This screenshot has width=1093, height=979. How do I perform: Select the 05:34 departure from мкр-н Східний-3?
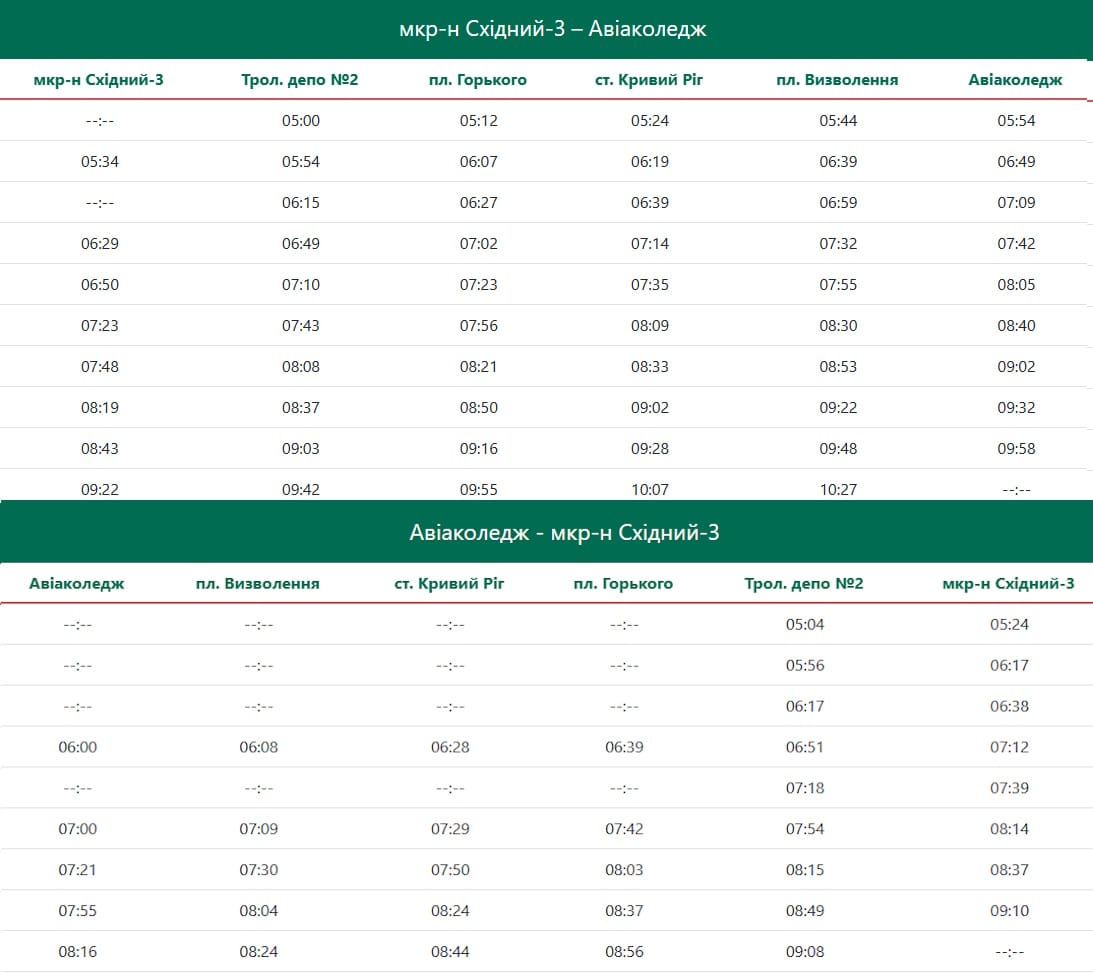(100, 162)
